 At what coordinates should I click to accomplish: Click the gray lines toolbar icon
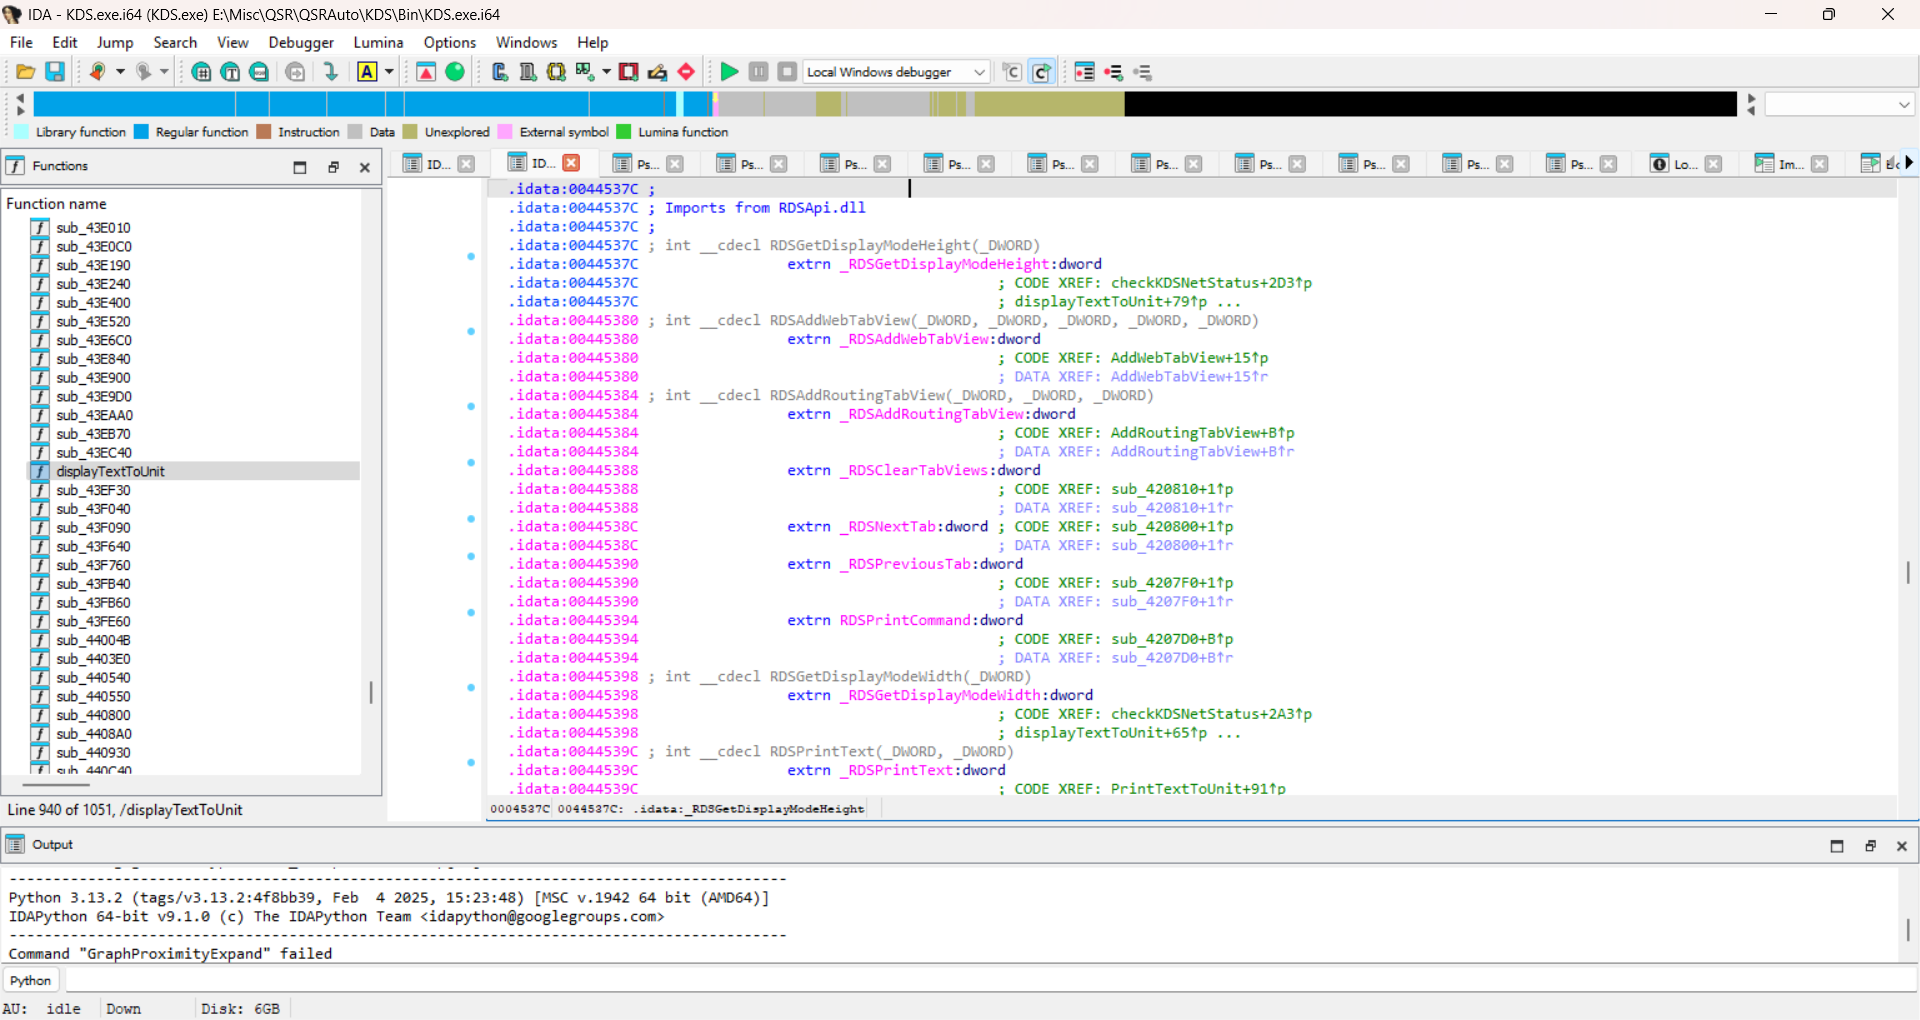tap(1142, 72)
